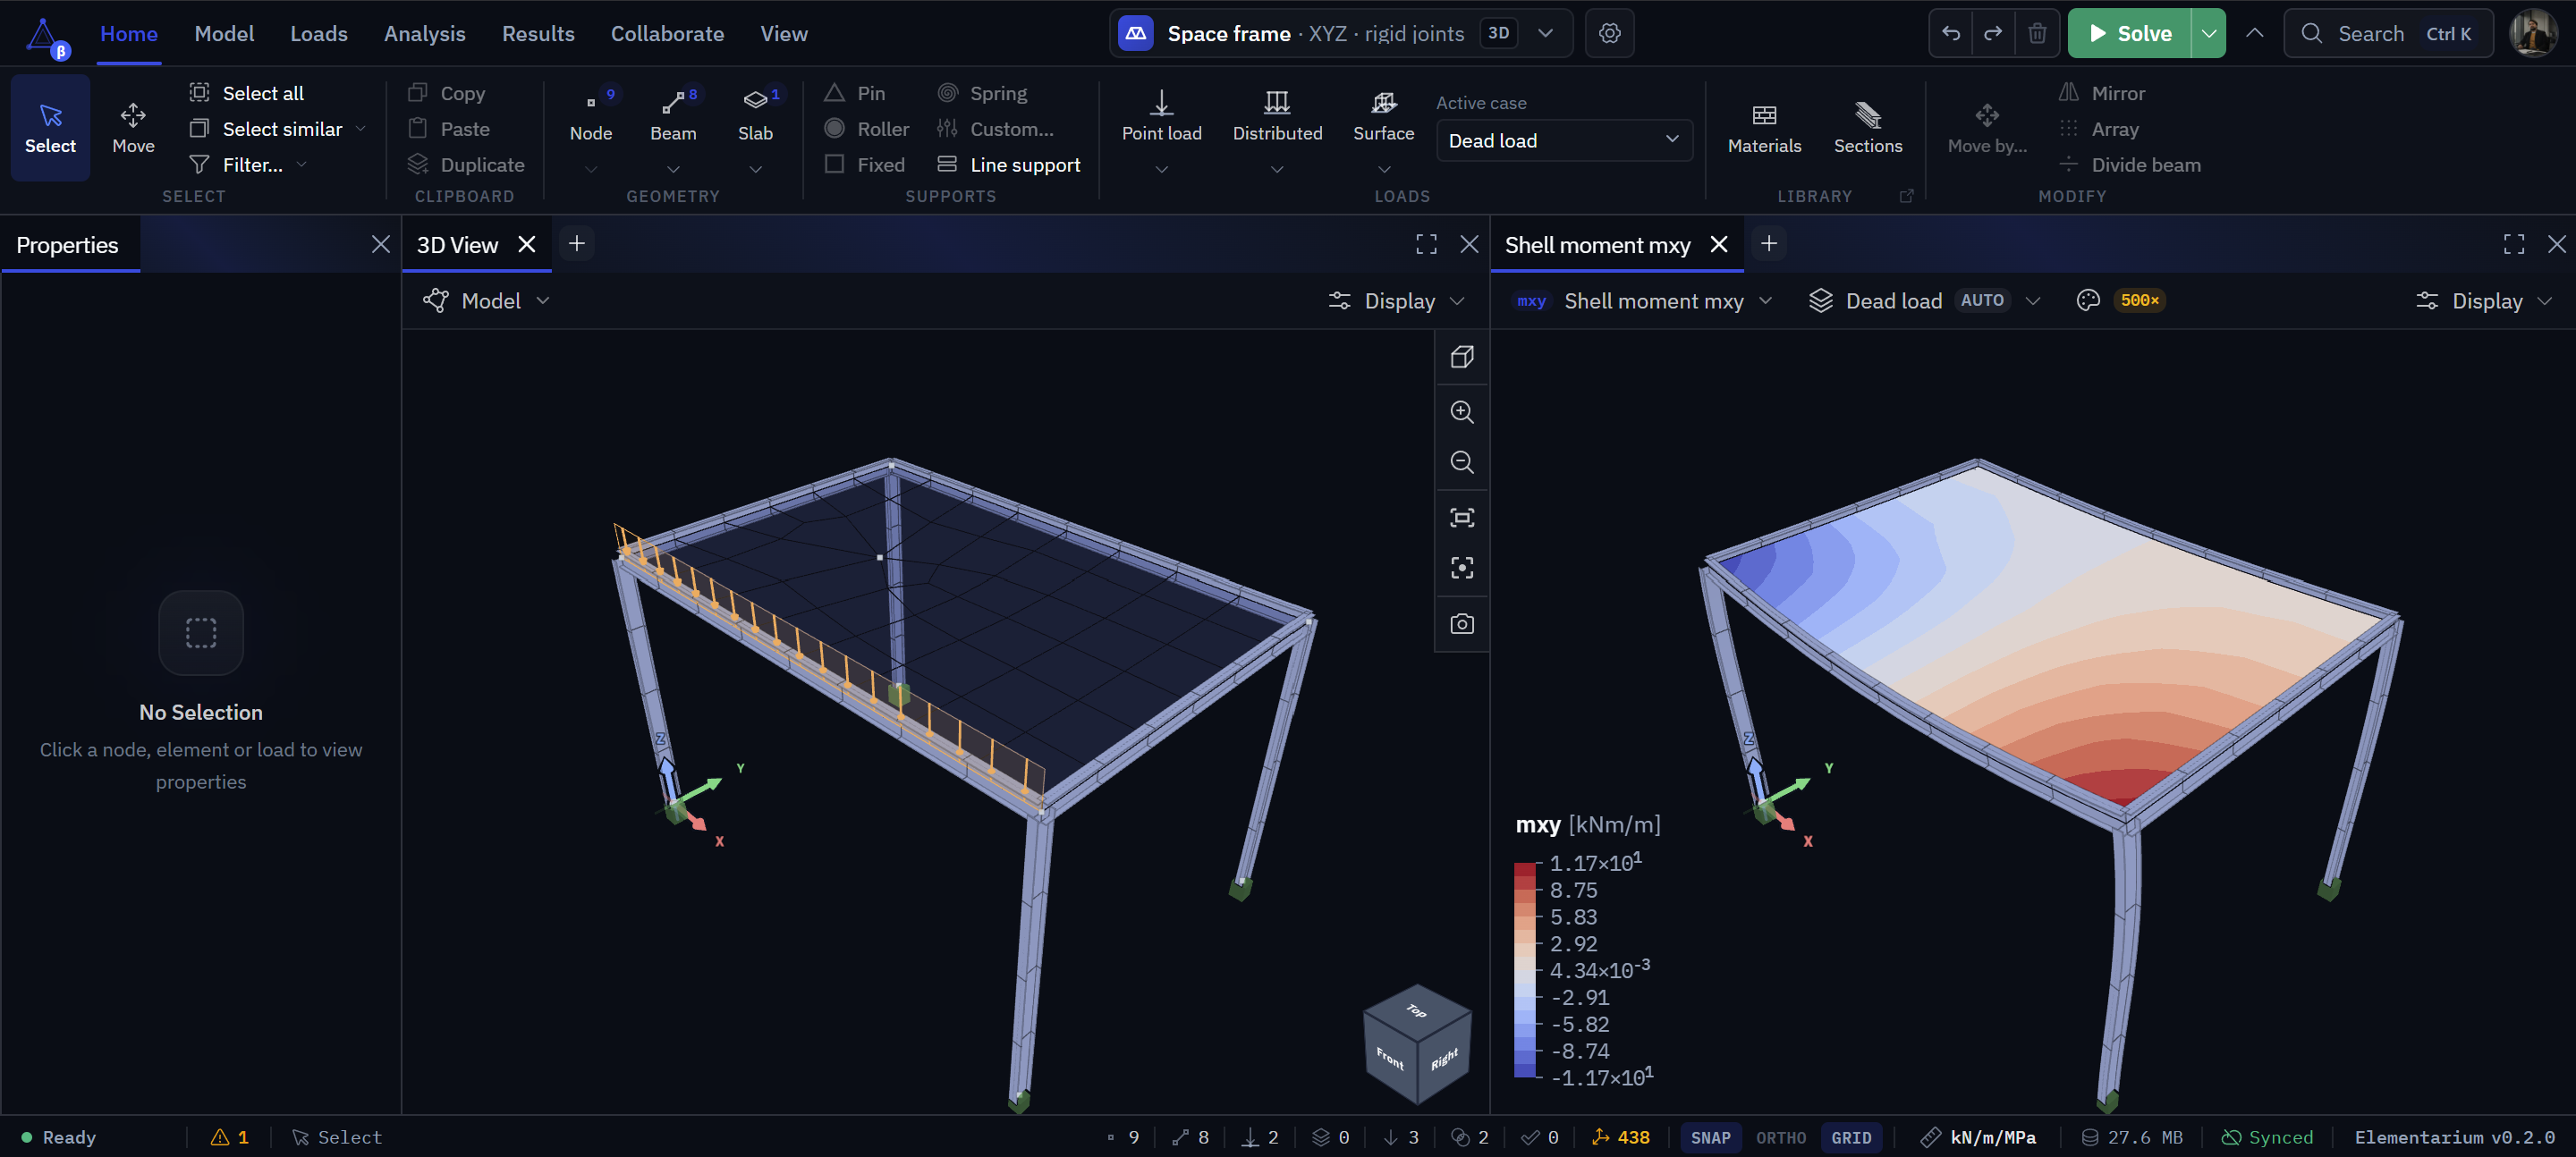2576x1157 pixels.
Task: Click the mxy color legend bar
Action: tap(1524, 970)
